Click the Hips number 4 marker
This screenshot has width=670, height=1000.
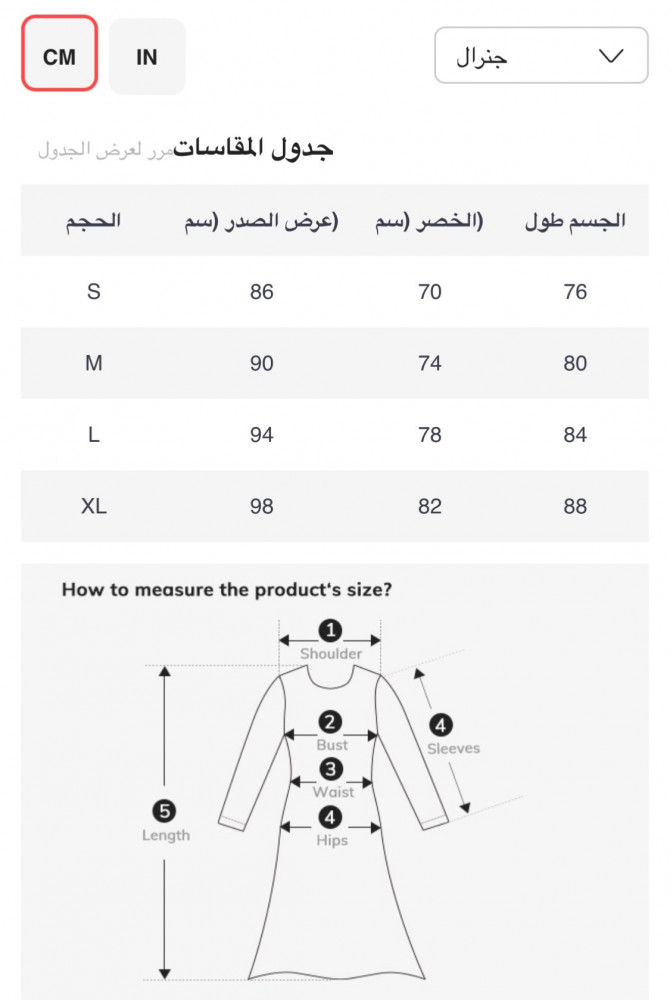click(x=331, y=817)
